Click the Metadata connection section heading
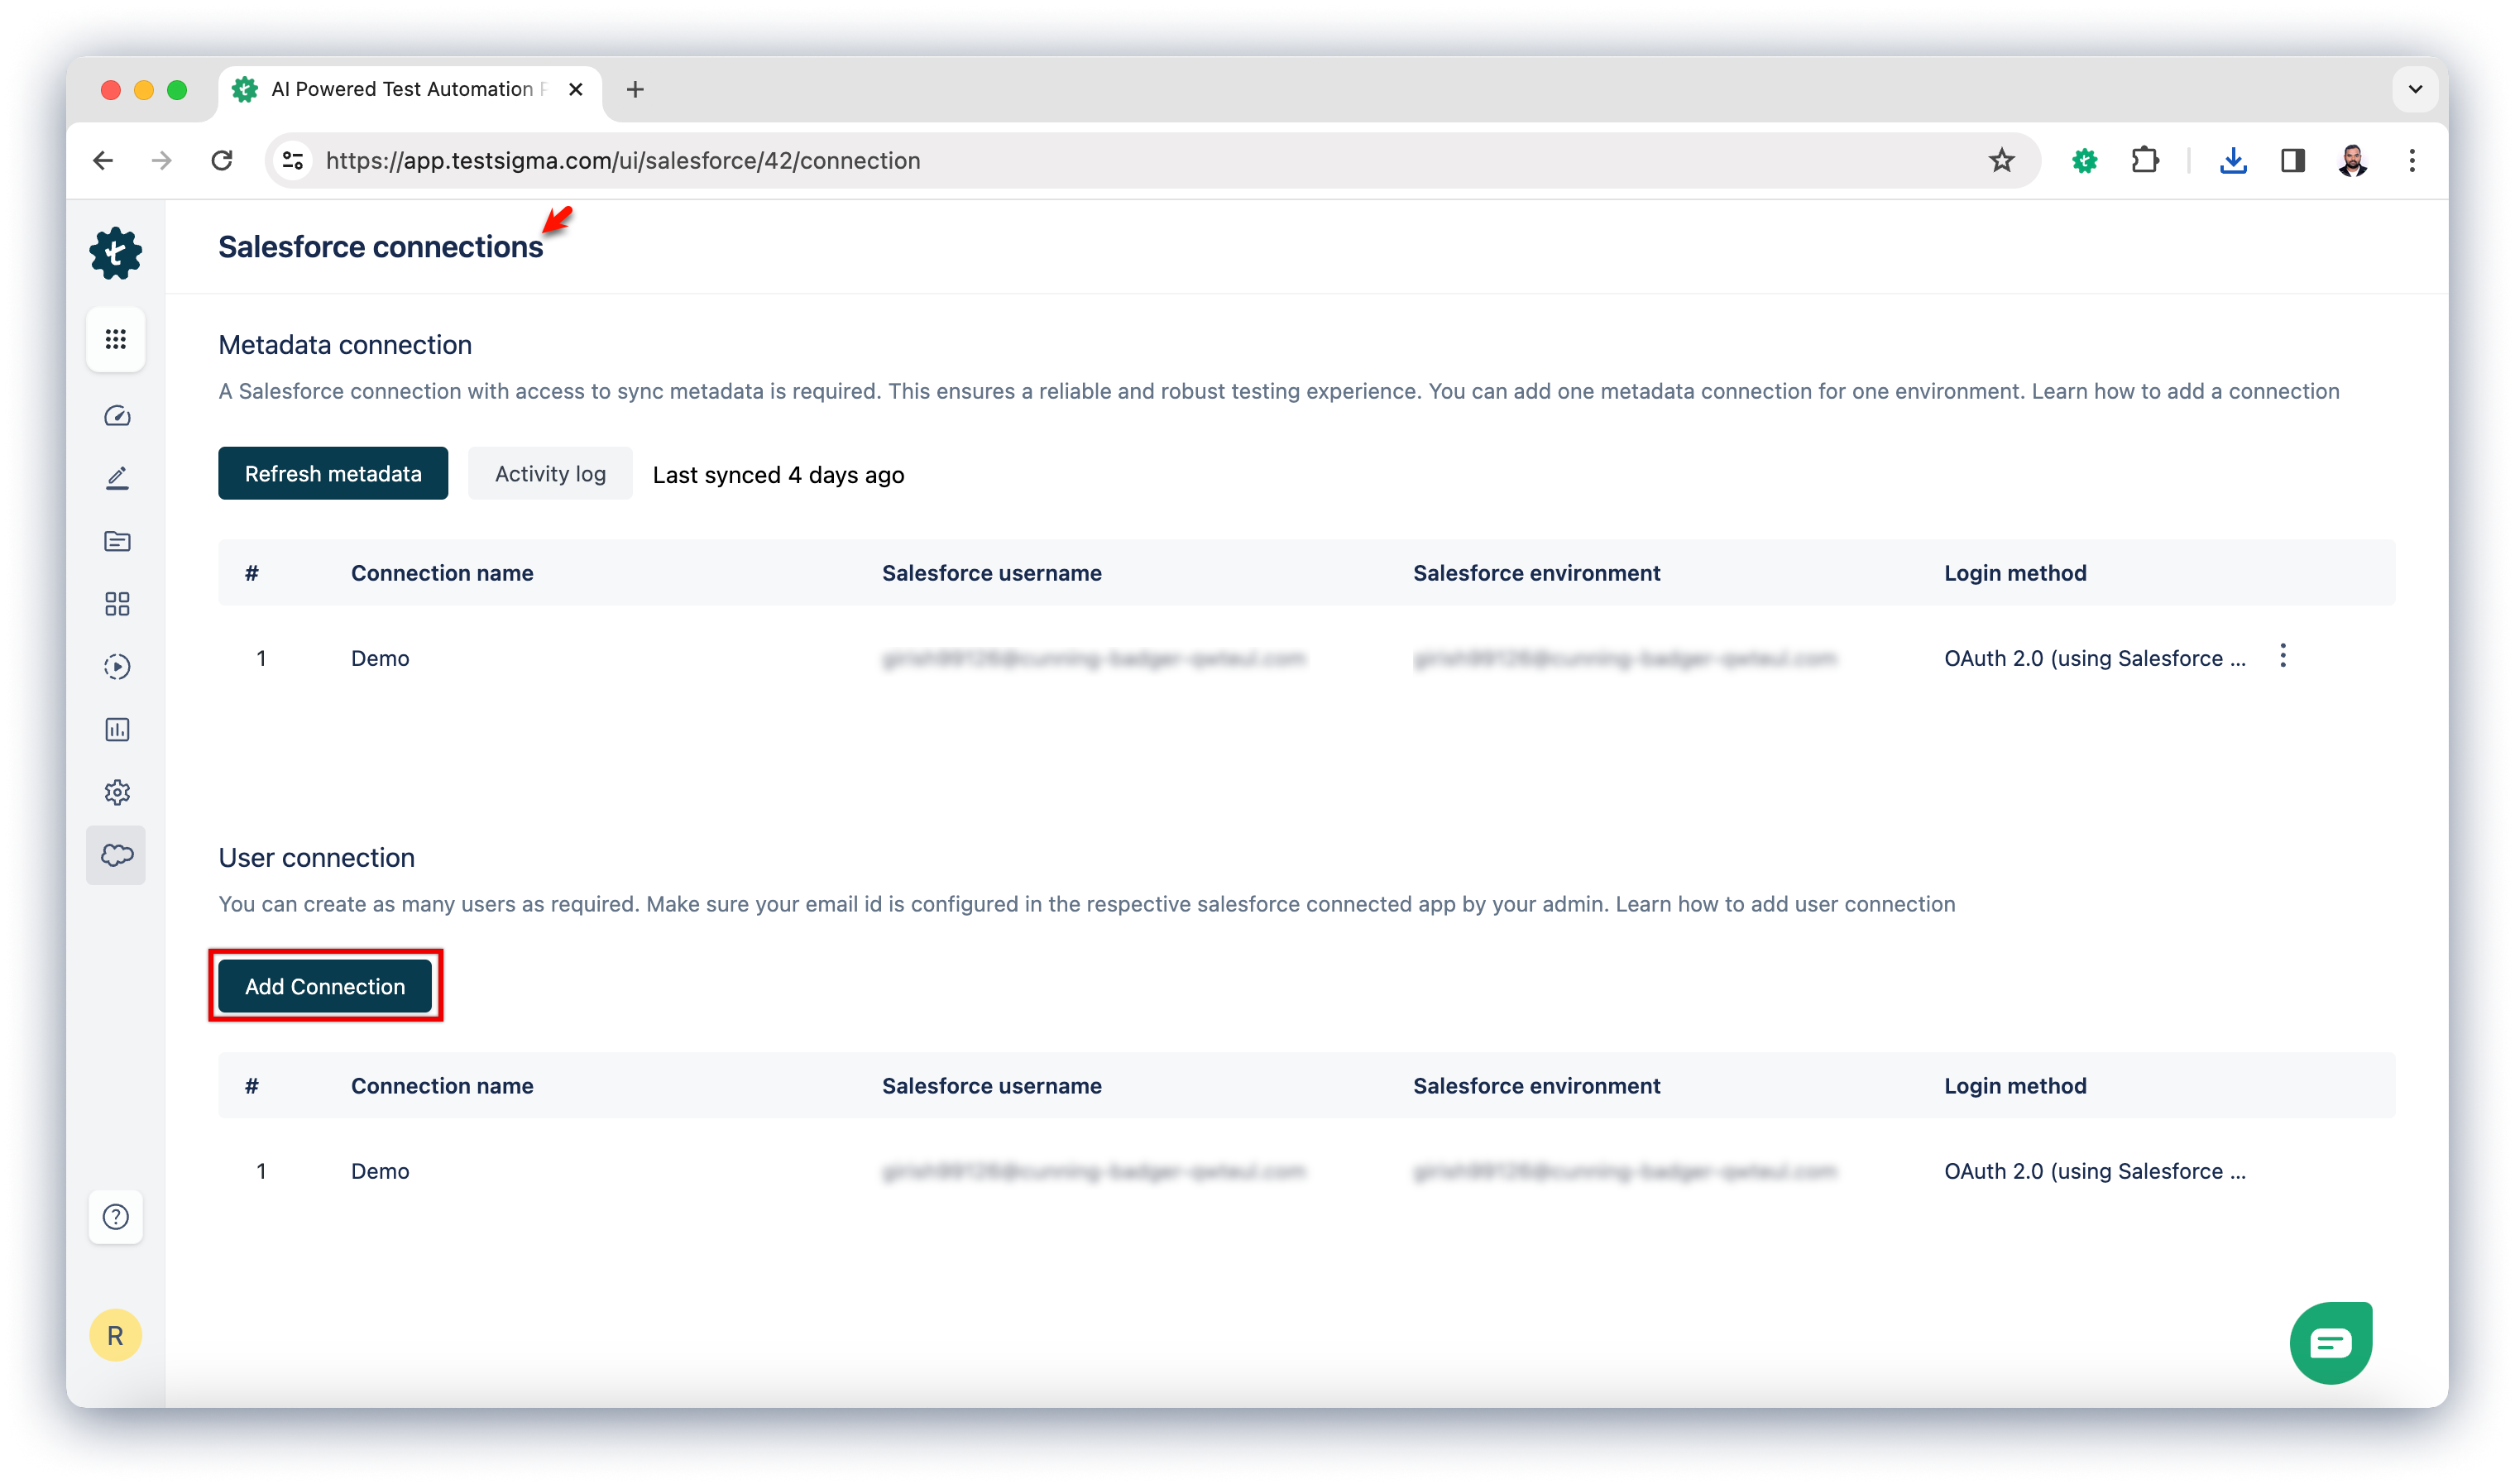Viewport: 2515px width, 1484px height. [x=345, y=345]
